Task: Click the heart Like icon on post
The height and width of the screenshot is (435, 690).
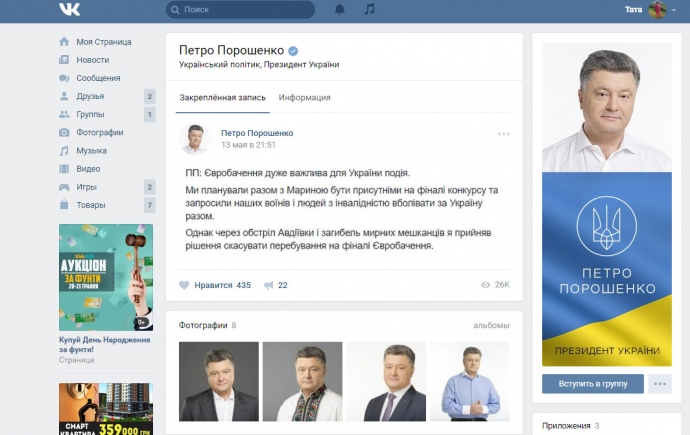Action: coord(184,285)
